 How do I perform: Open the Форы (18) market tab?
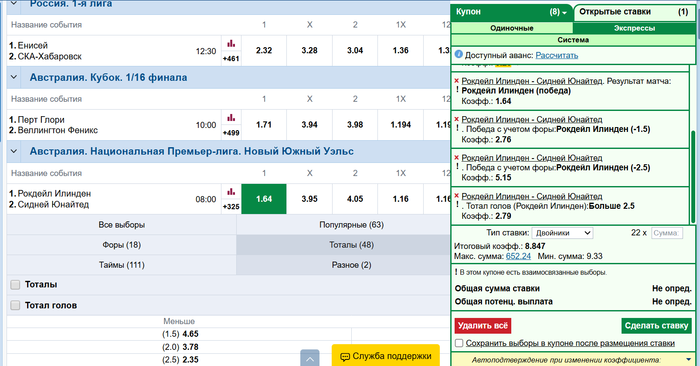[121, 245]
